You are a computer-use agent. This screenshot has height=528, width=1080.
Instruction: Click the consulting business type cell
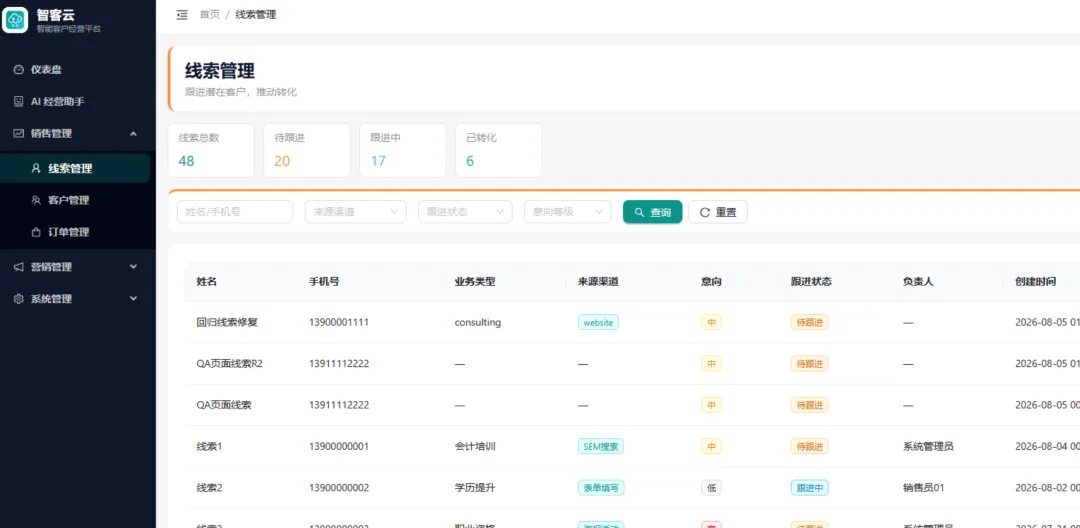pos(478,322)
